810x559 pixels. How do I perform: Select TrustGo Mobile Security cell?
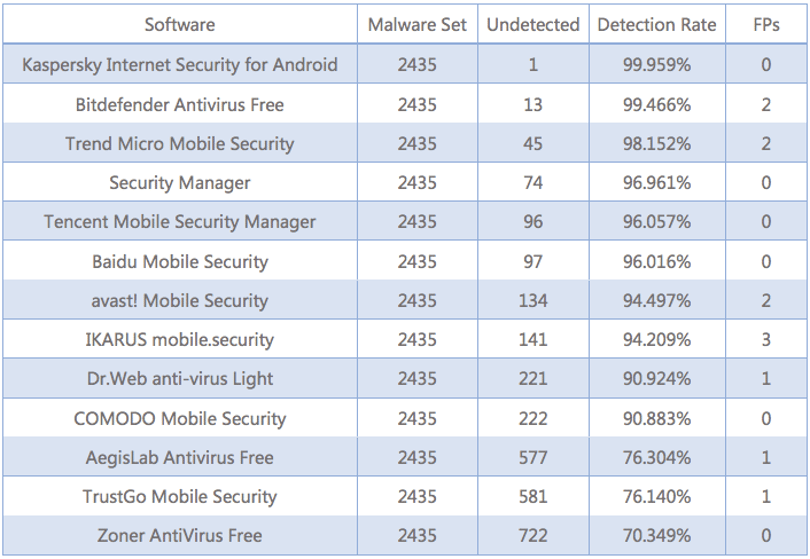point(180,496)
